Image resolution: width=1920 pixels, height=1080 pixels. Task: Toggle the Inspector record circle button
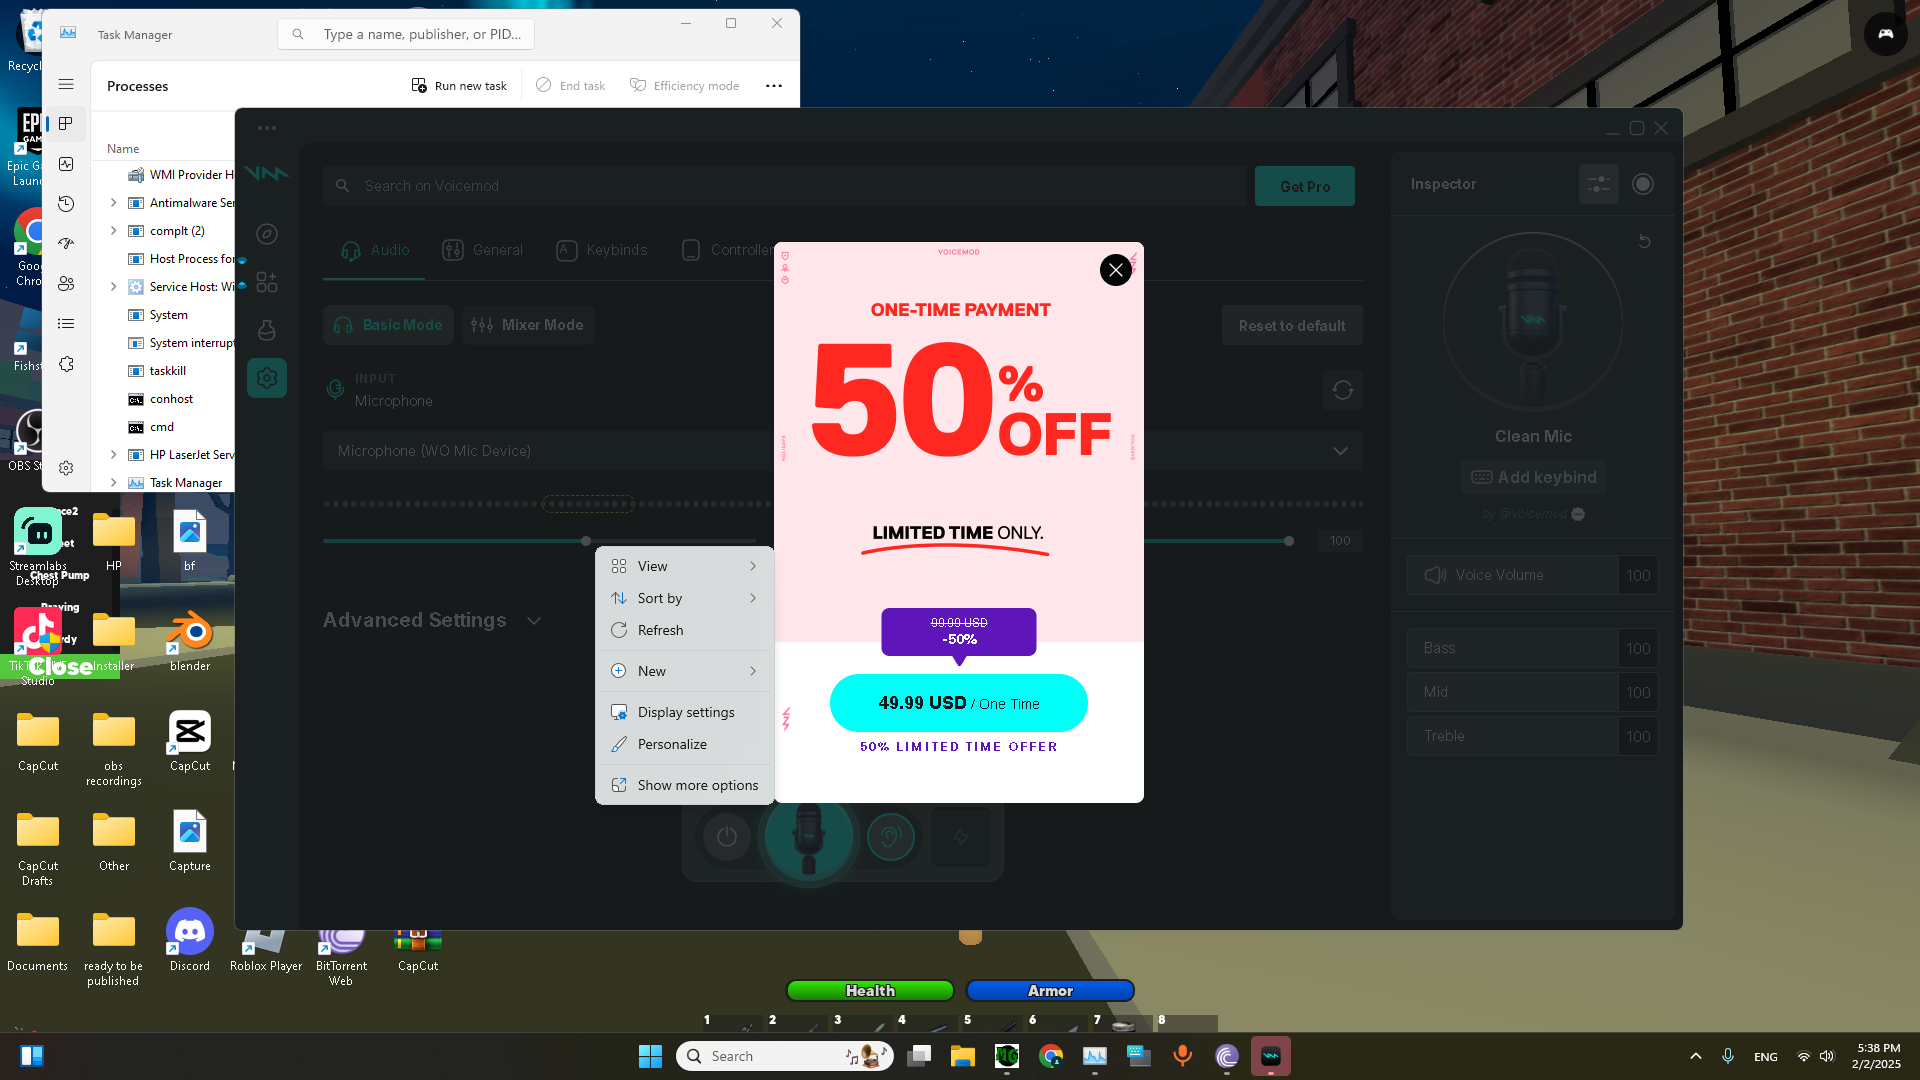[1642, 184]
